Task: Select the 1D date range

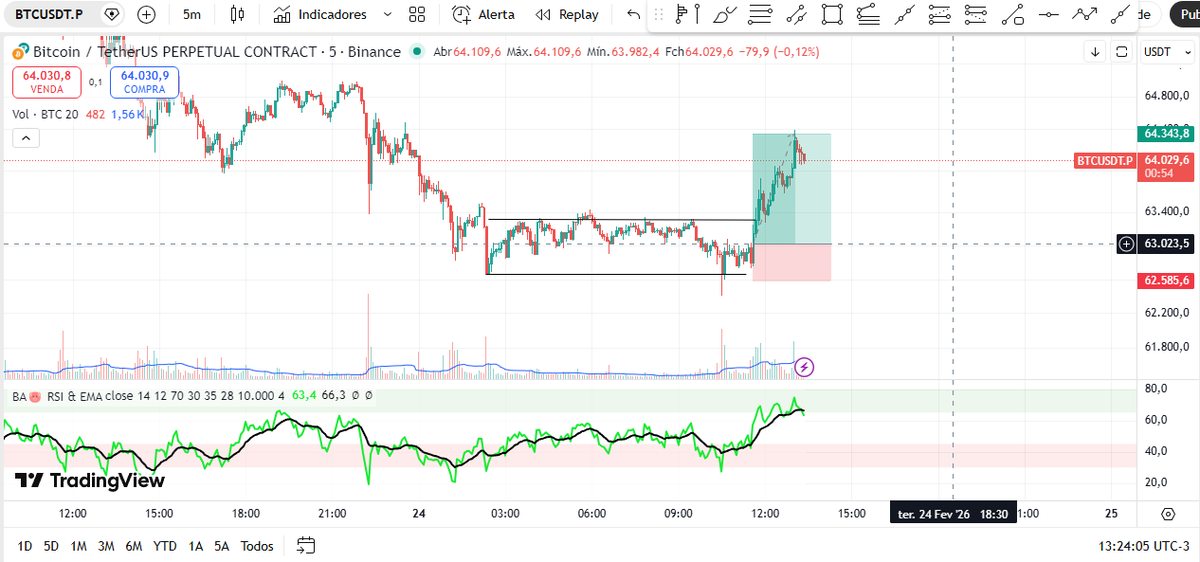Action: click(x=25, y=546)
